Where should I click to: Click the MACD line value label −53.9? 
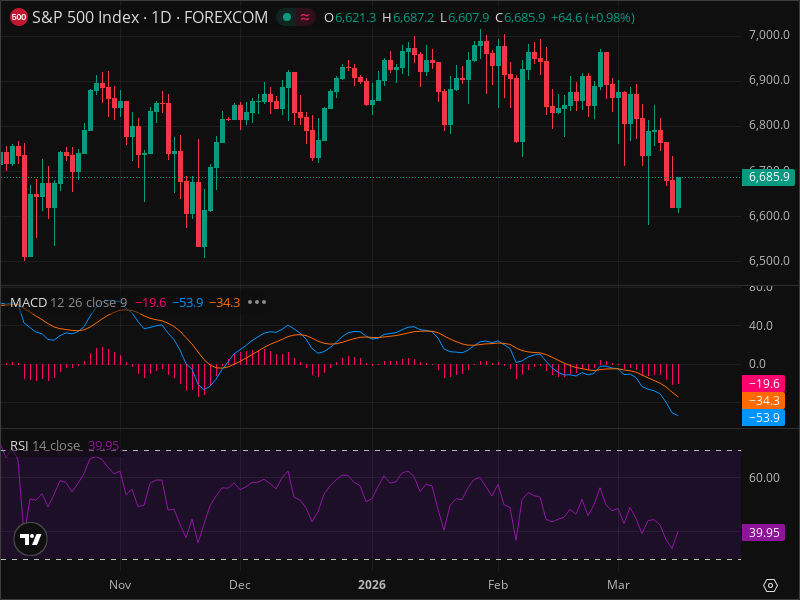pos(763,417)
